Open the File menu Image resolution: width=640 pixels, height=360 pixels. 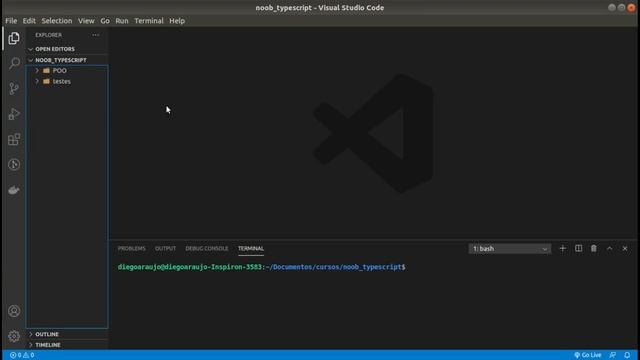coord(11,21)
